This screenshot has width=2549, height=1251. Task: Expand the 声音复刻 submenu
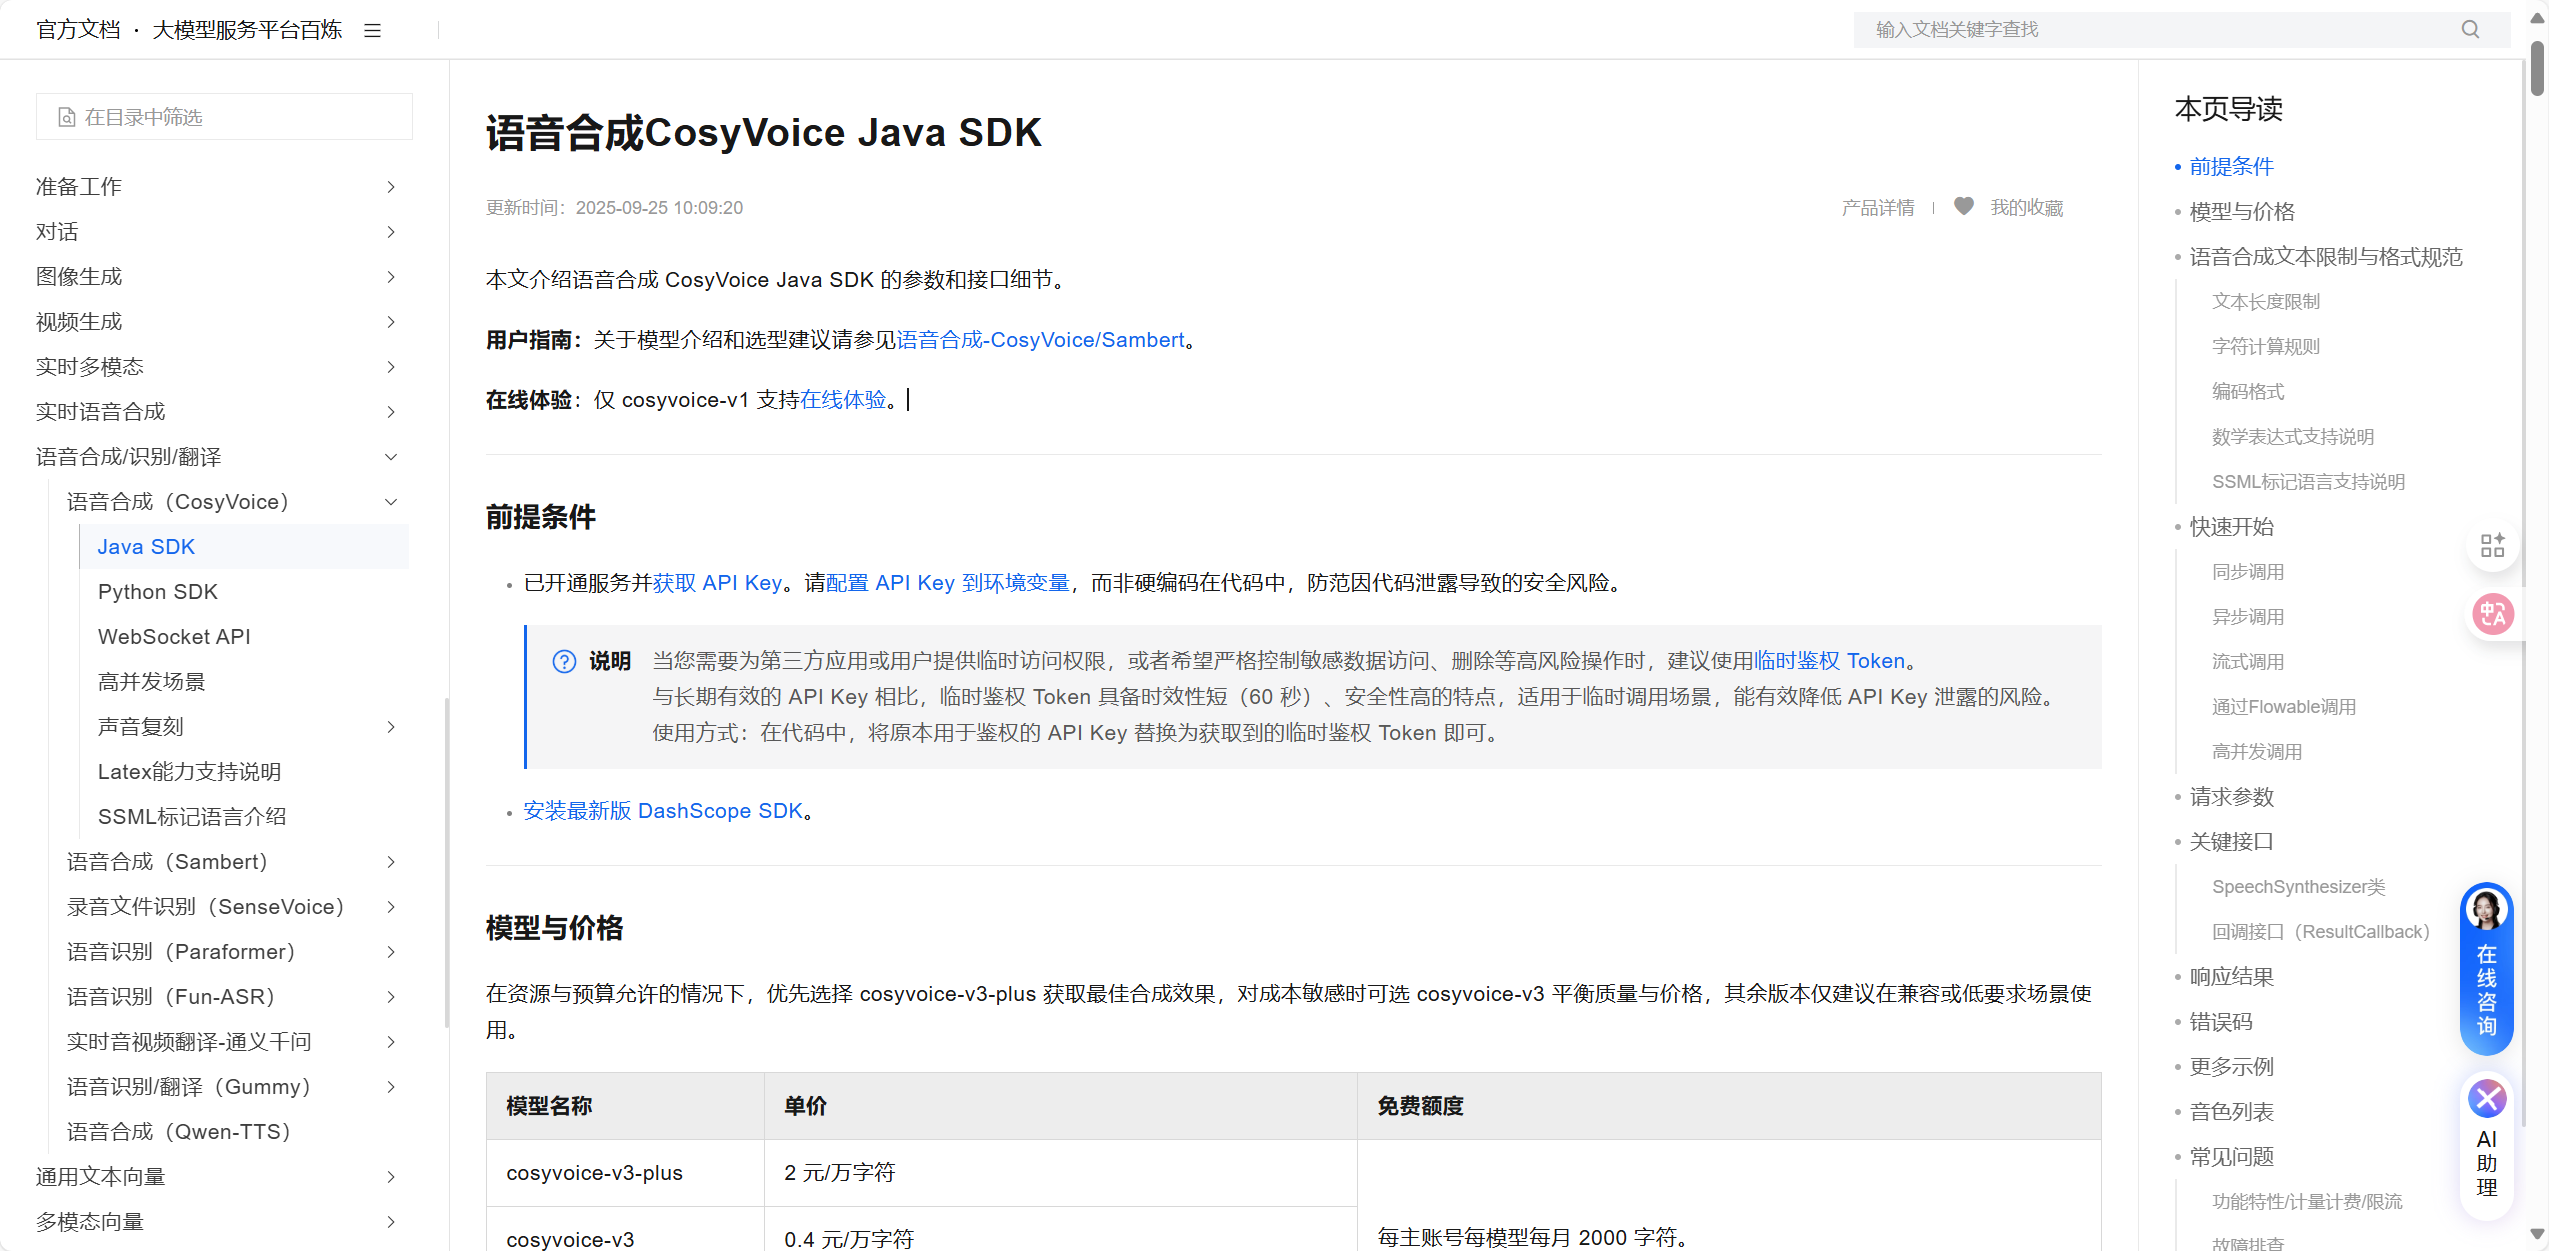click(x=391, y=727)
